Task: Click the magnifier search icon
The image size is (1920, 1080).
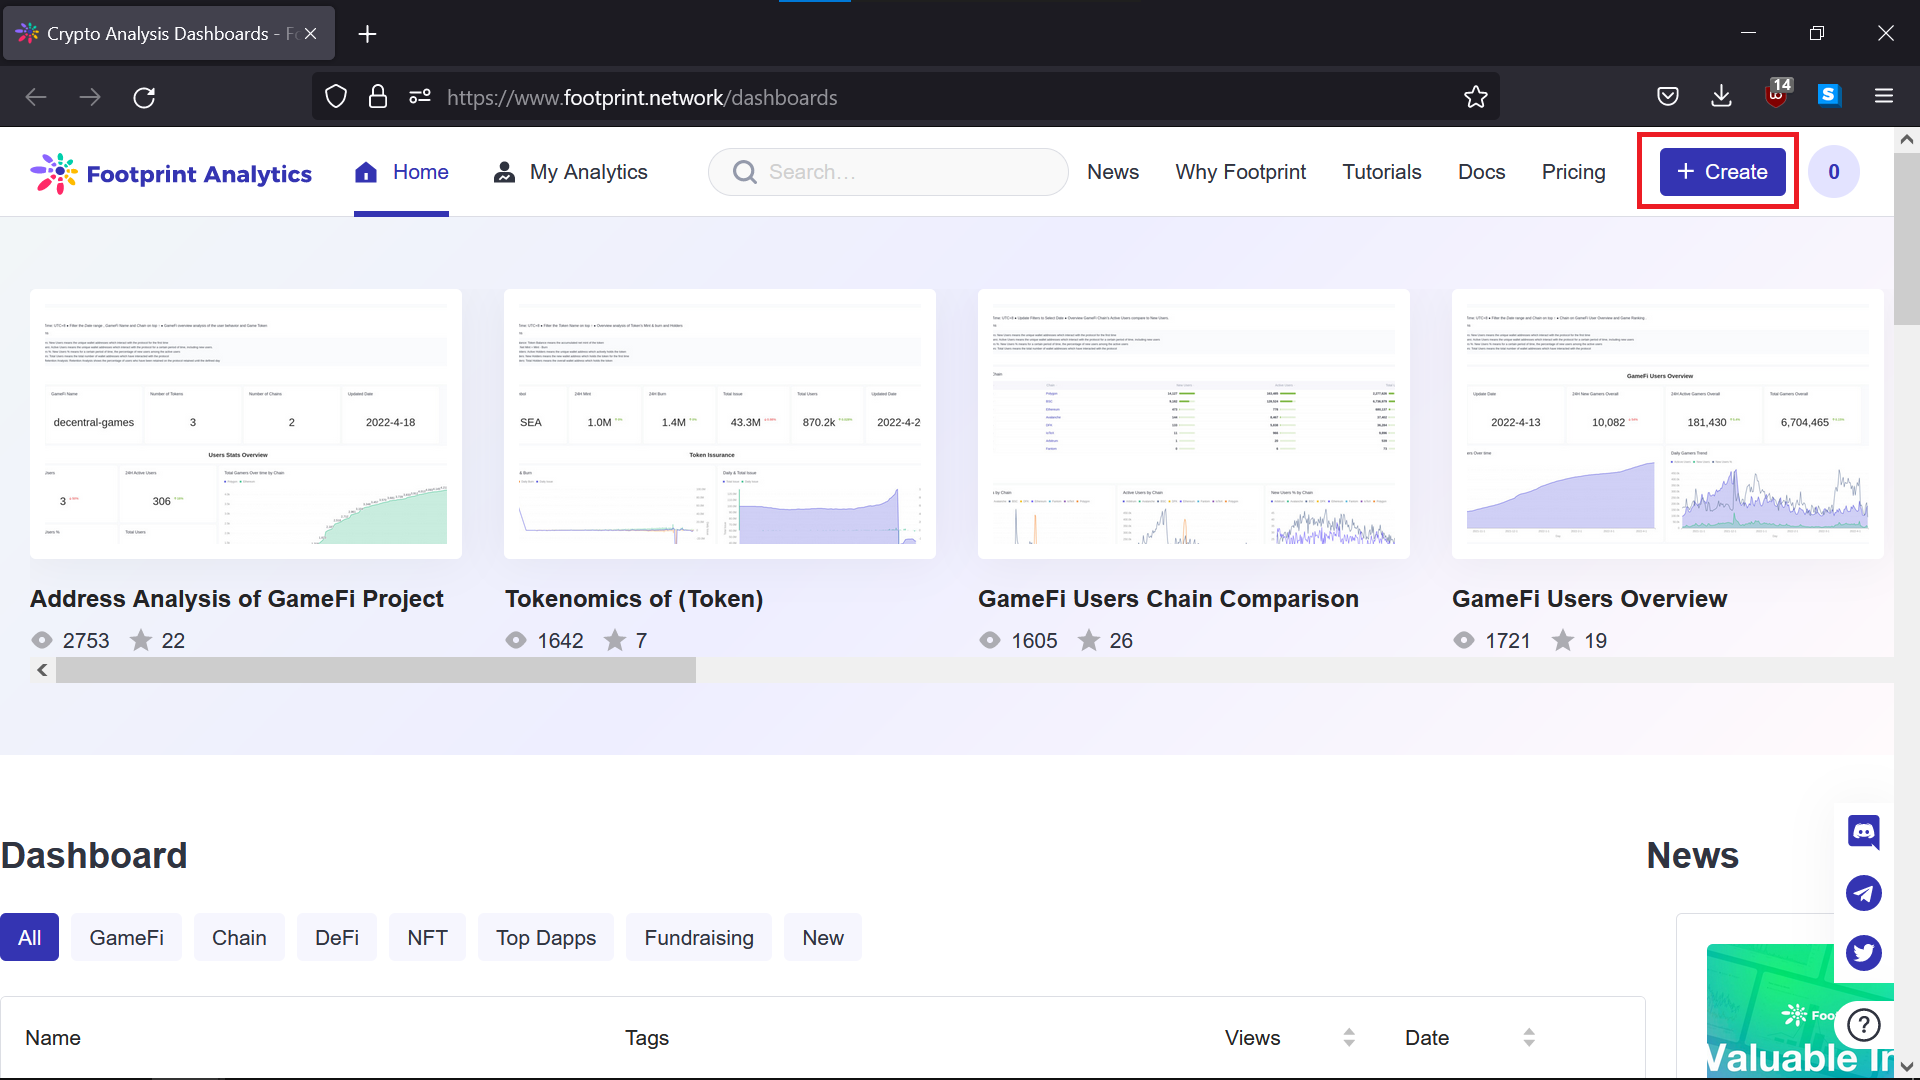Action: pos(744,172)
